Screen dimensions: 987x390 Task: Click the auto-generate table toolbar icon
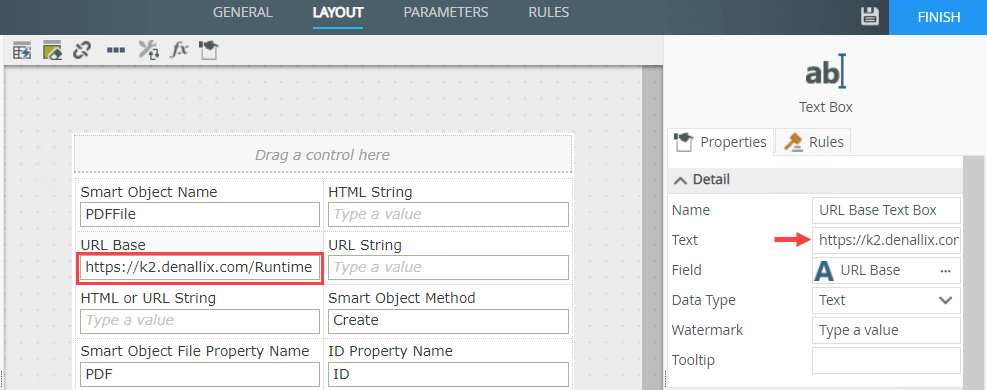22,50
